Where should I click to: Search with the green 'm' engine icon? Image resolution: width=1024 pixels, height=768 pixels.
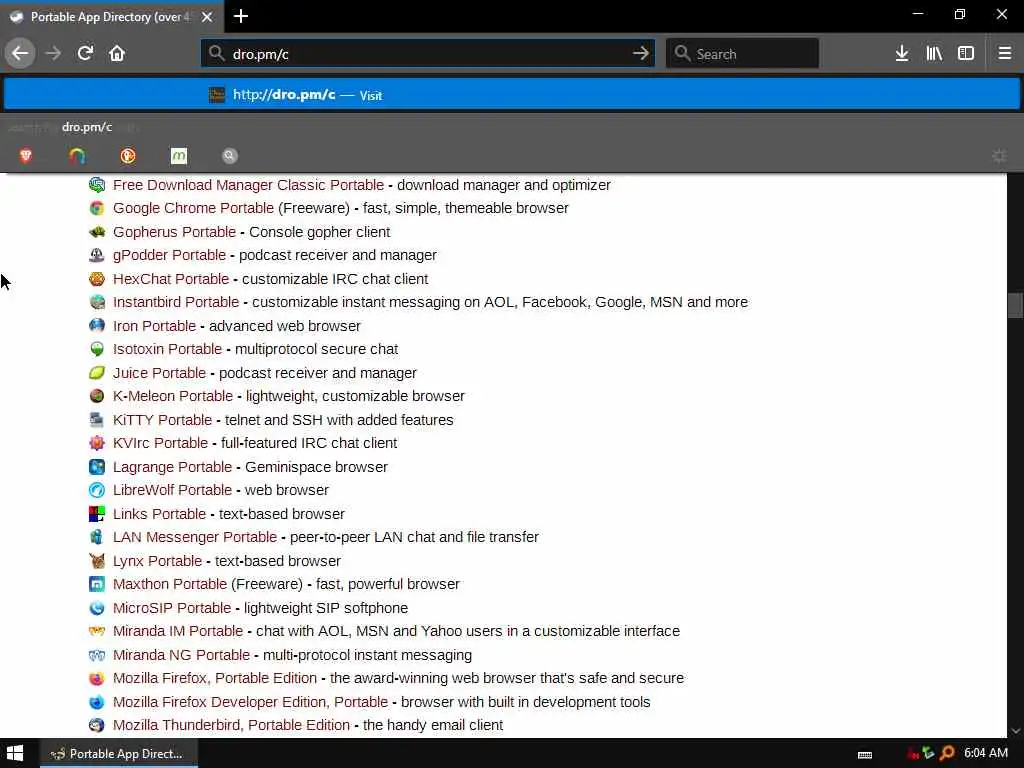pos(179,155)
